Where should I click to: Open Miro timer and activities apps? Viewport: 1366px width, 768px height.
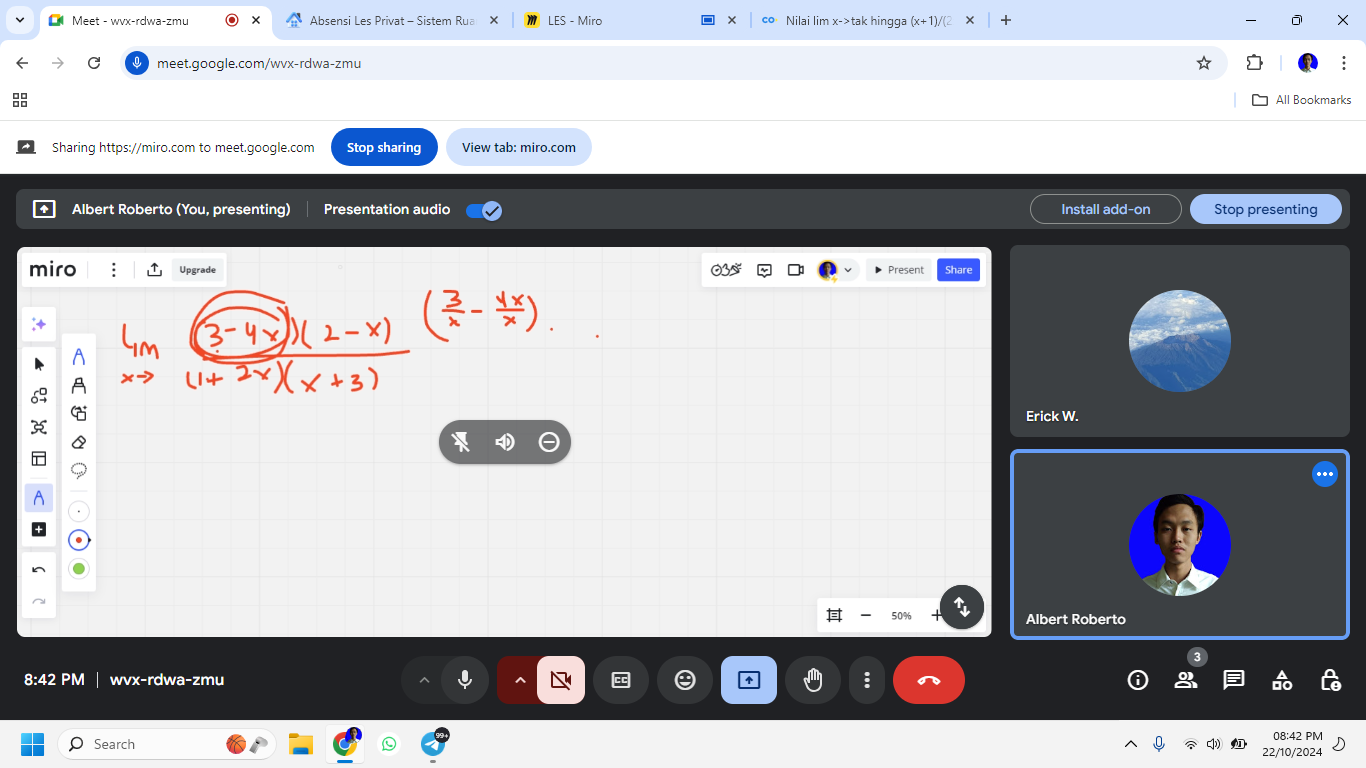tap(726, 270)
